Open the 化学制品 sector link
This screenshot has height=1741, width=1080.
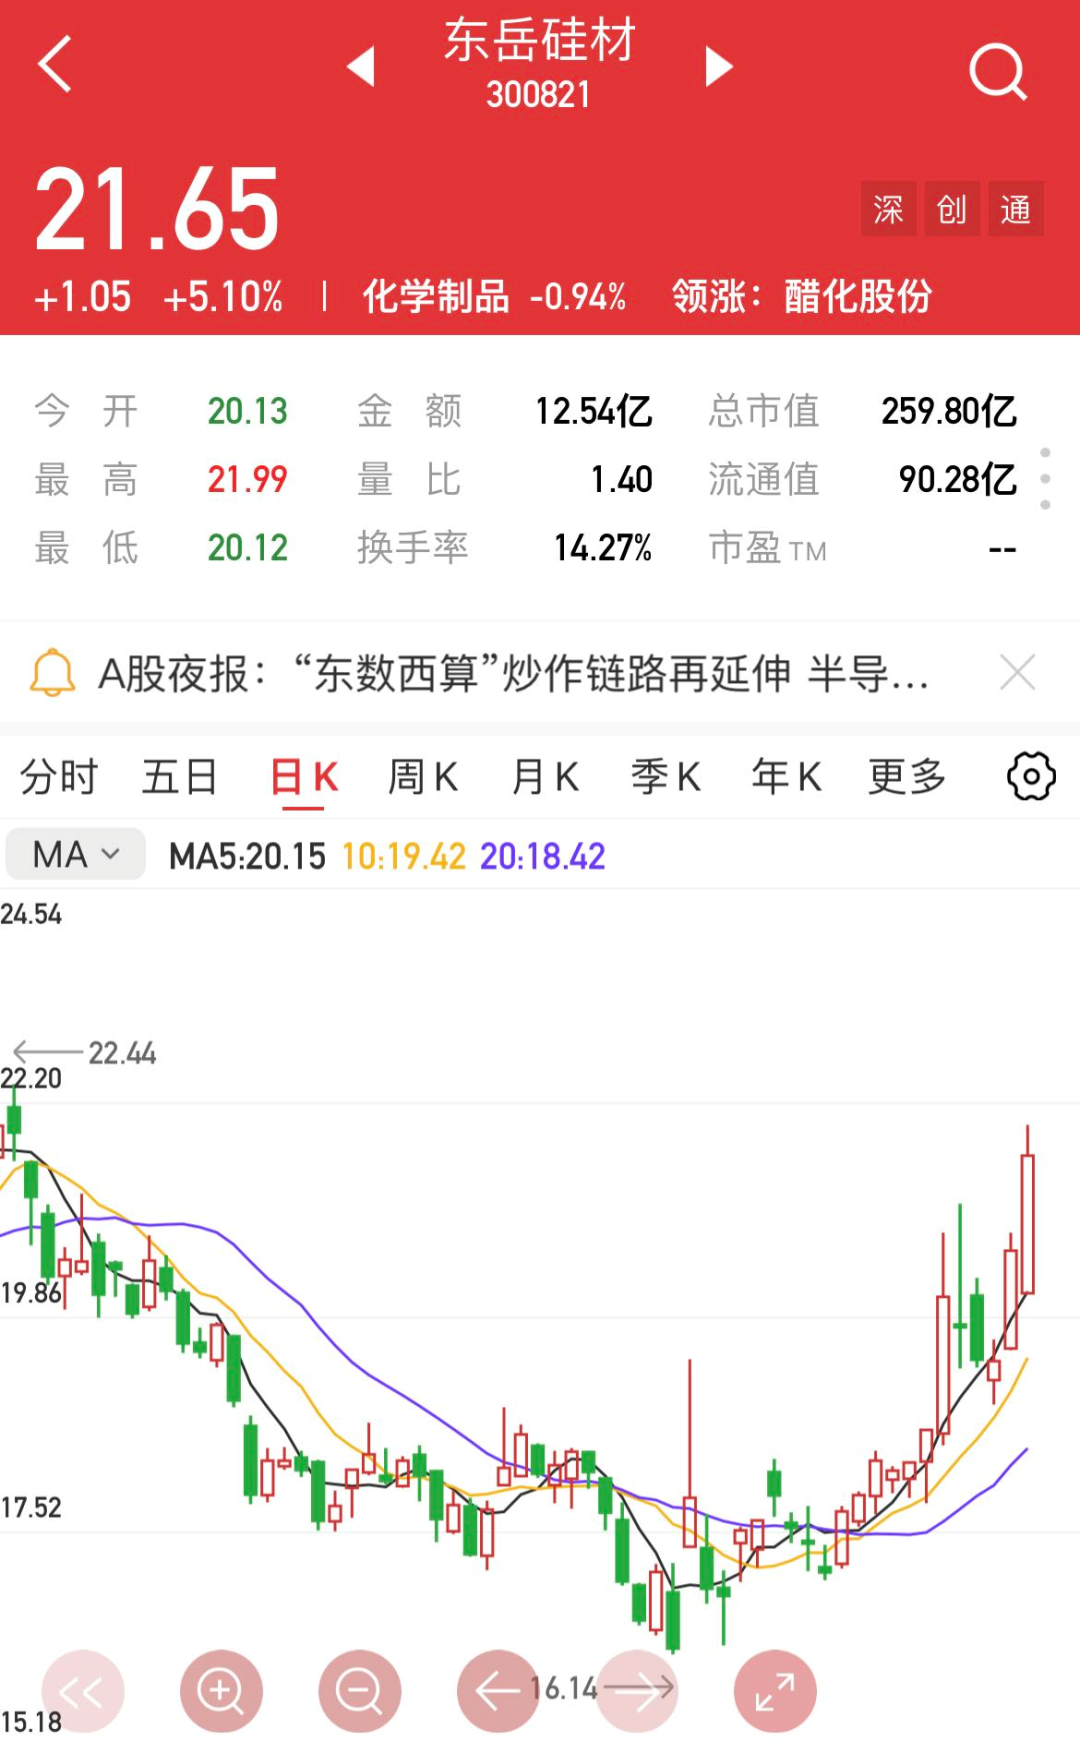[436, 297]
